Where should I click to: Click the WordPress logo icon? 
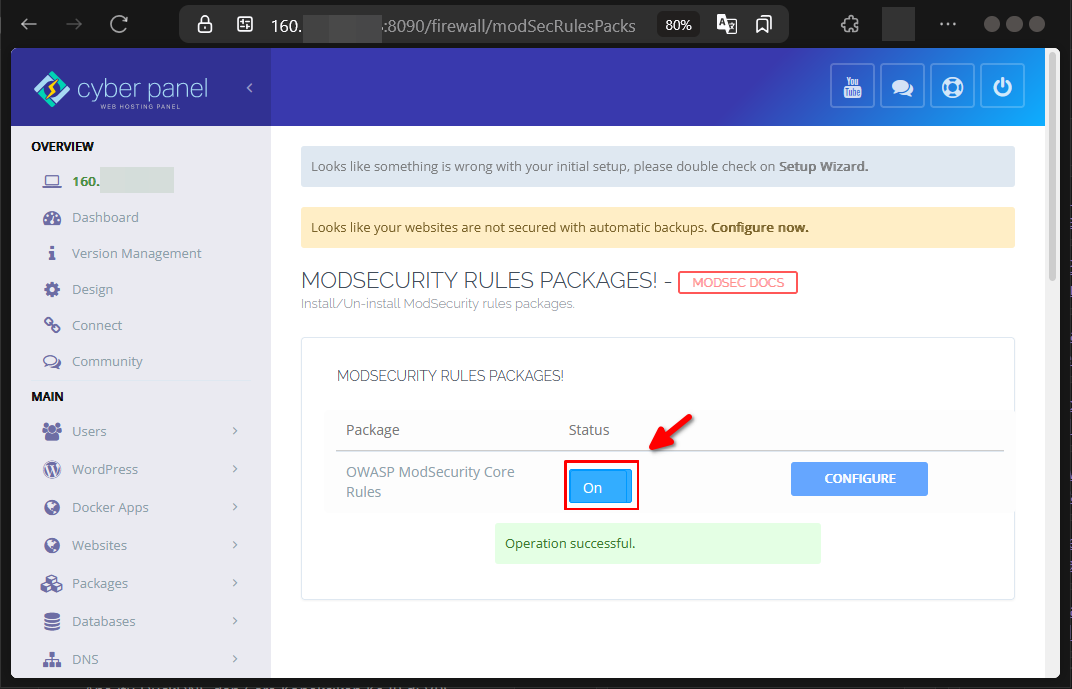coord(52,470)
